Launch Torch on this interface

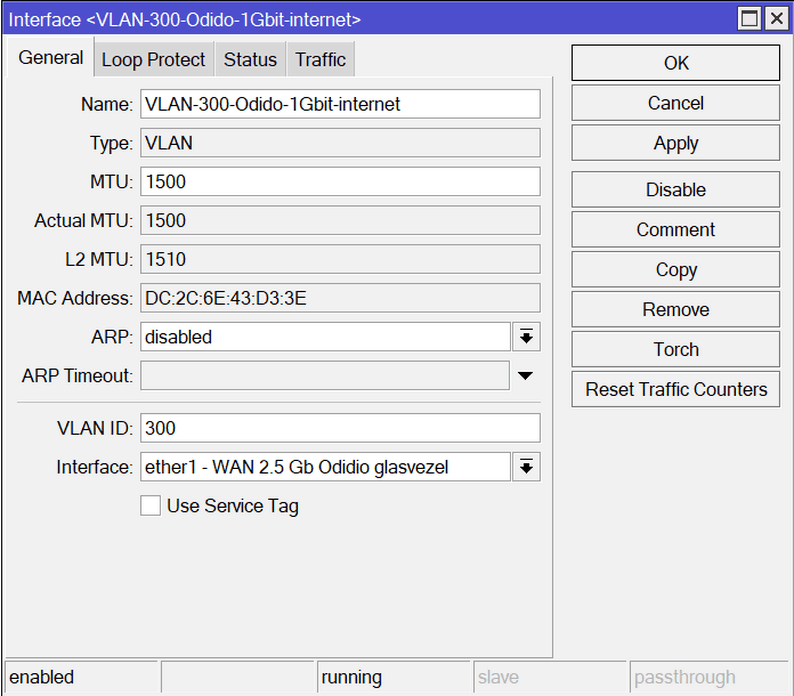[675, 350]
